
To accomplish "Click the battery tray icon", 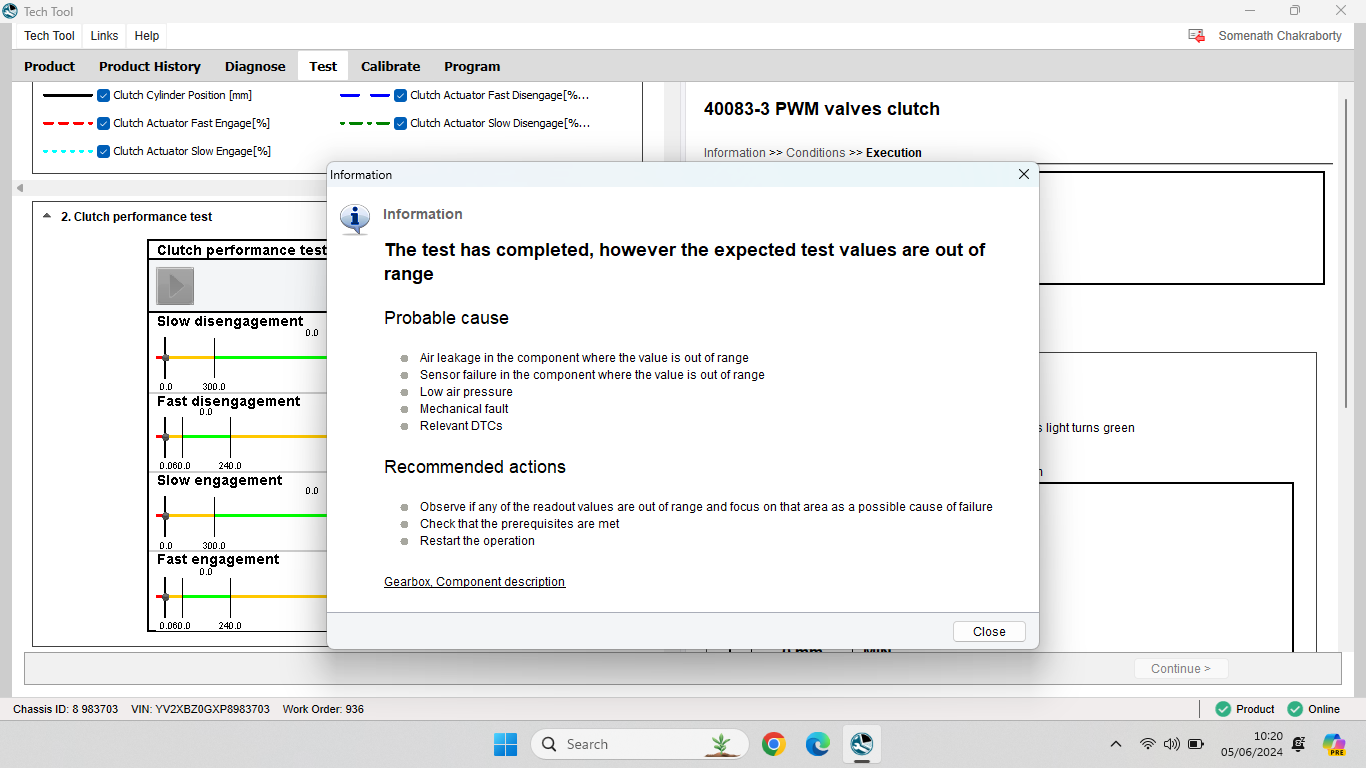I will click(x=1196, y=744).
